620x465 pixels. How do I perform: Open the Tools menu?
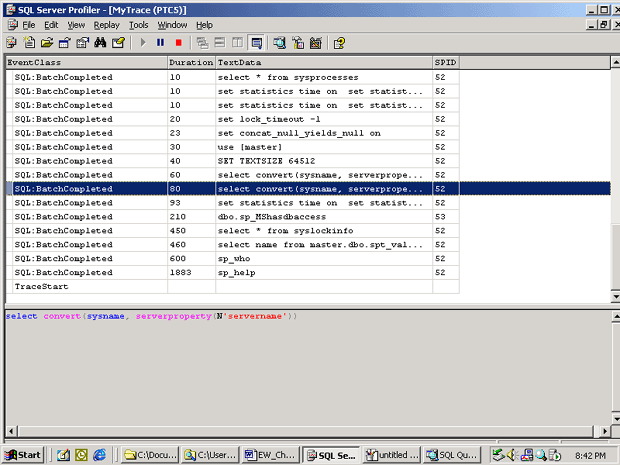[x=138, y=24]
